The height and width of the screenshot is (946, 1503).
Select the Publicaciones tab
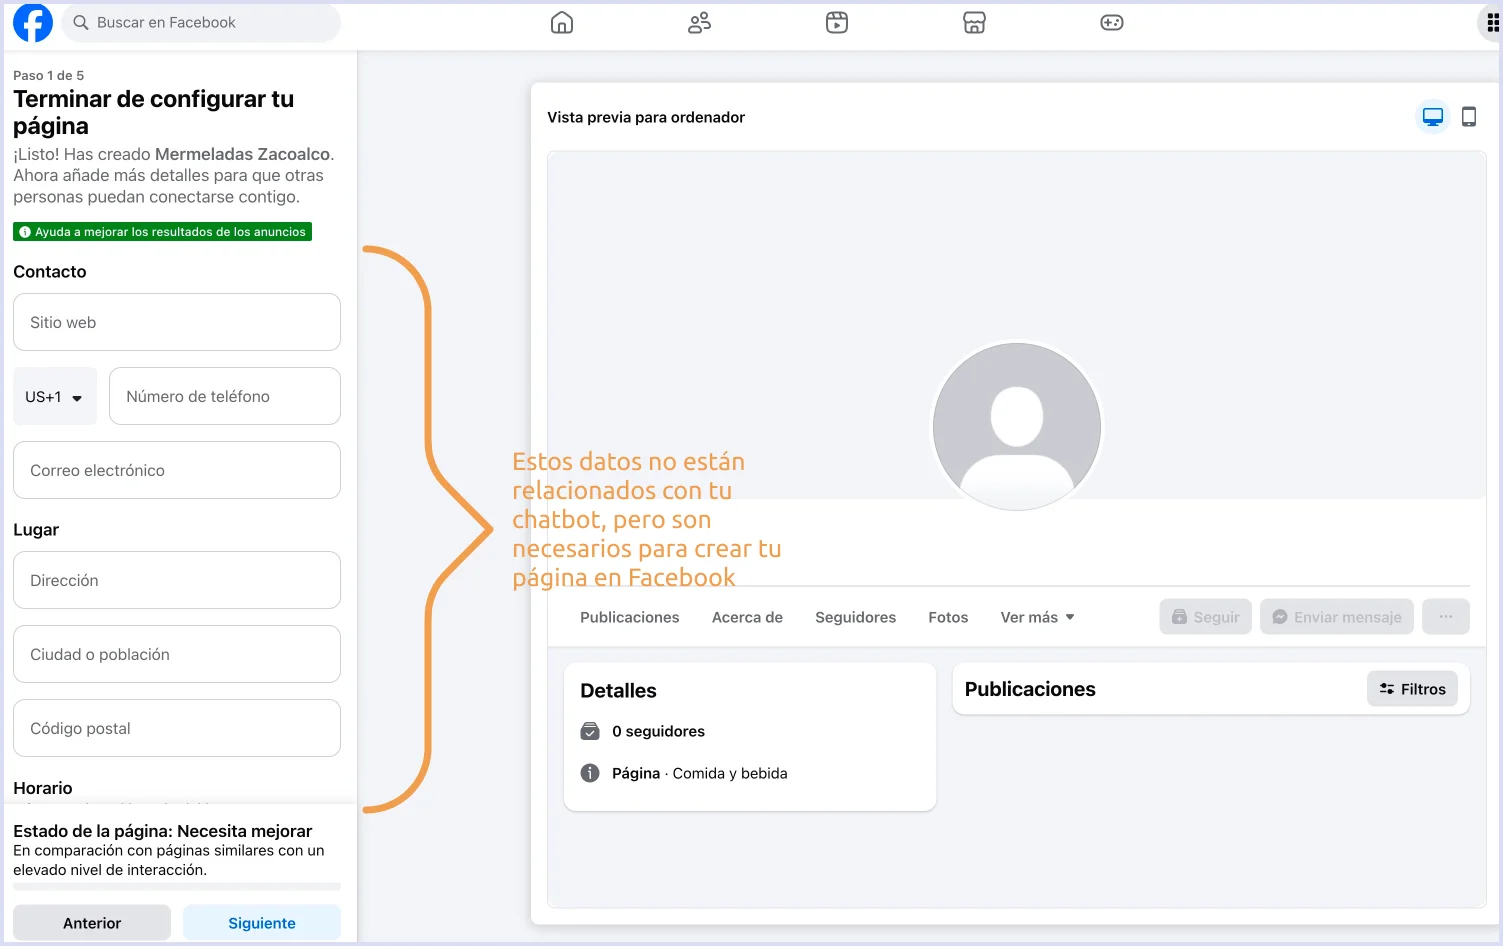(630, 617)
